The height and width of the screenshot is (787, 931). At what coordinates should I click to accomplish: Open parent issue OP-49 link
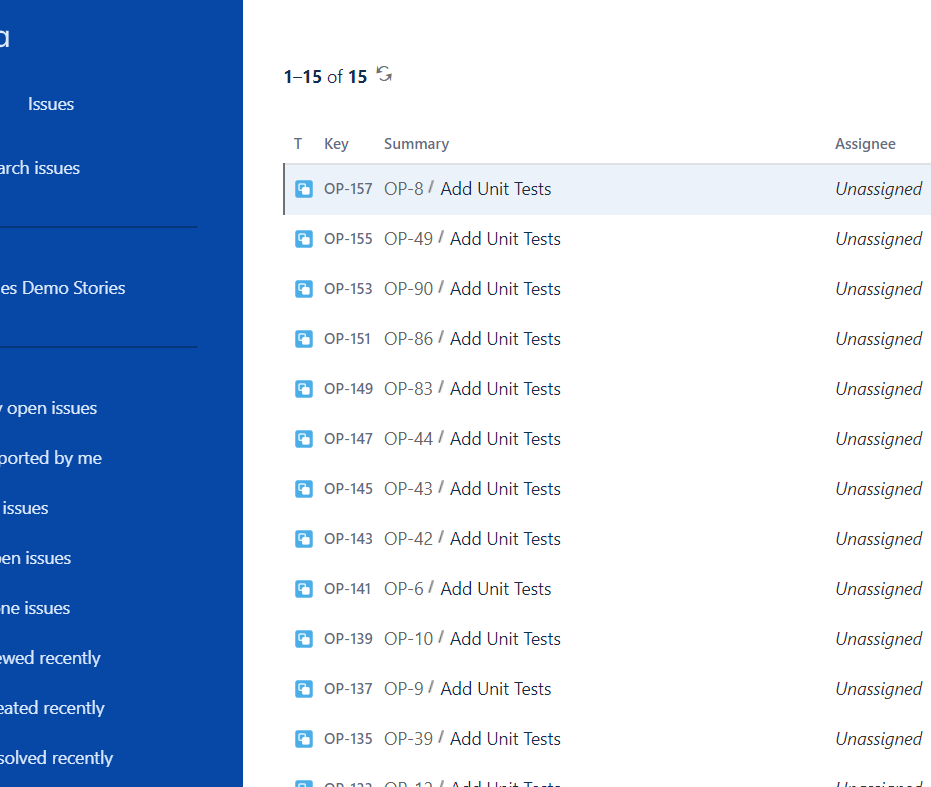408,239
